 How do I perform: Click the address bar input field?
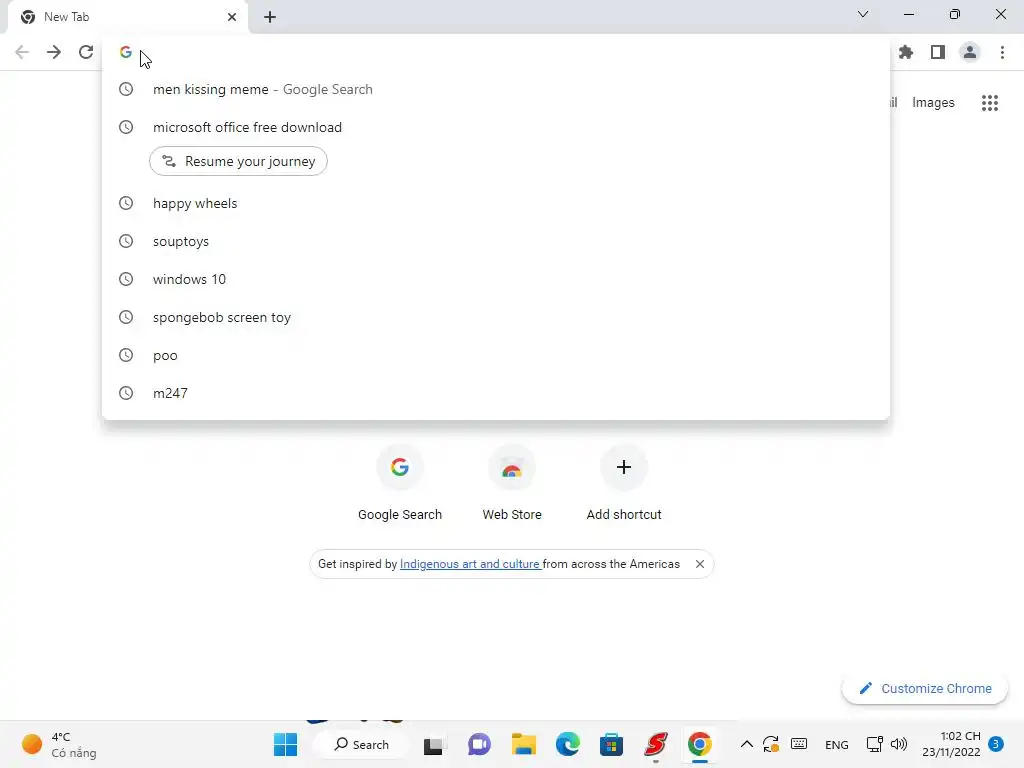[x=496, y=52]
